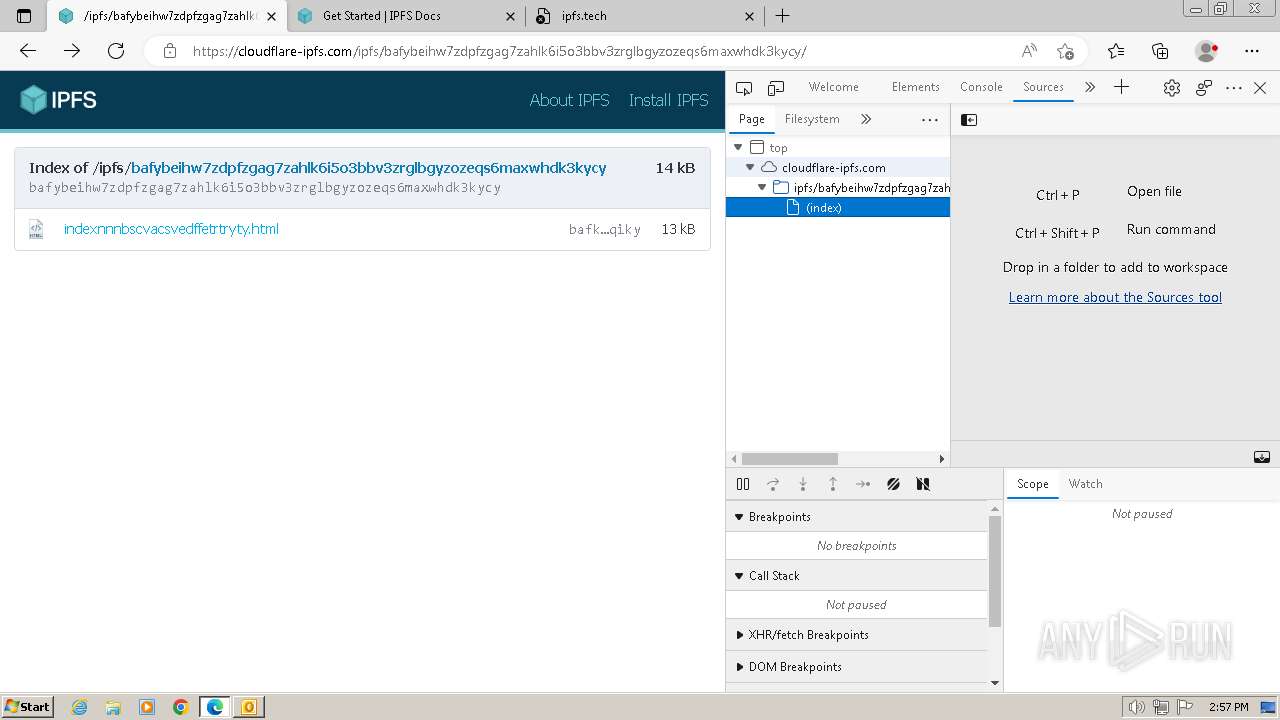Open navigator pane more options dots
This screenshot has width=1280, height=720.
click(x=930, y=120)
